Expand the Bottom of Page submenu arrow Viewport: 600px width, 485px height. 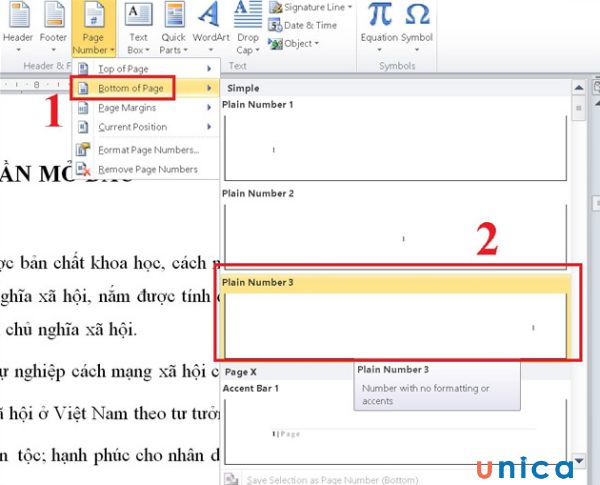click(x=209, y=88)
